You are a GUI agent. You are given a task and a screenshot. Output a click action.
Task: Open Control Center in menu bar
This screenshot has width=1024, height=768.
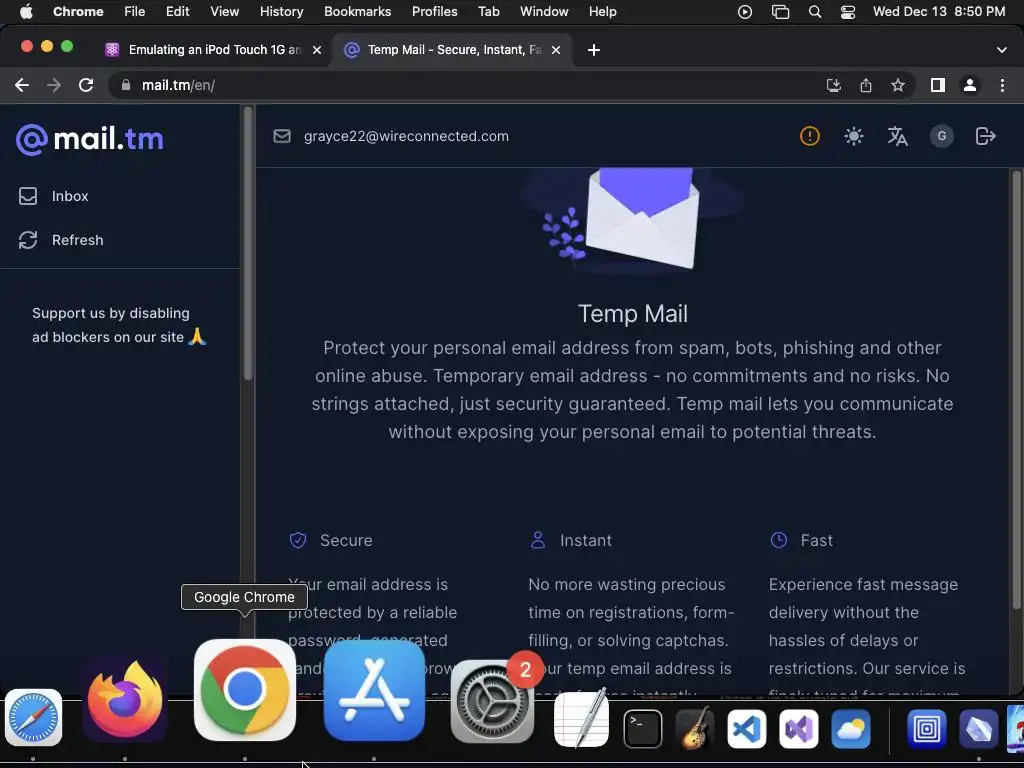click(848, 11)
